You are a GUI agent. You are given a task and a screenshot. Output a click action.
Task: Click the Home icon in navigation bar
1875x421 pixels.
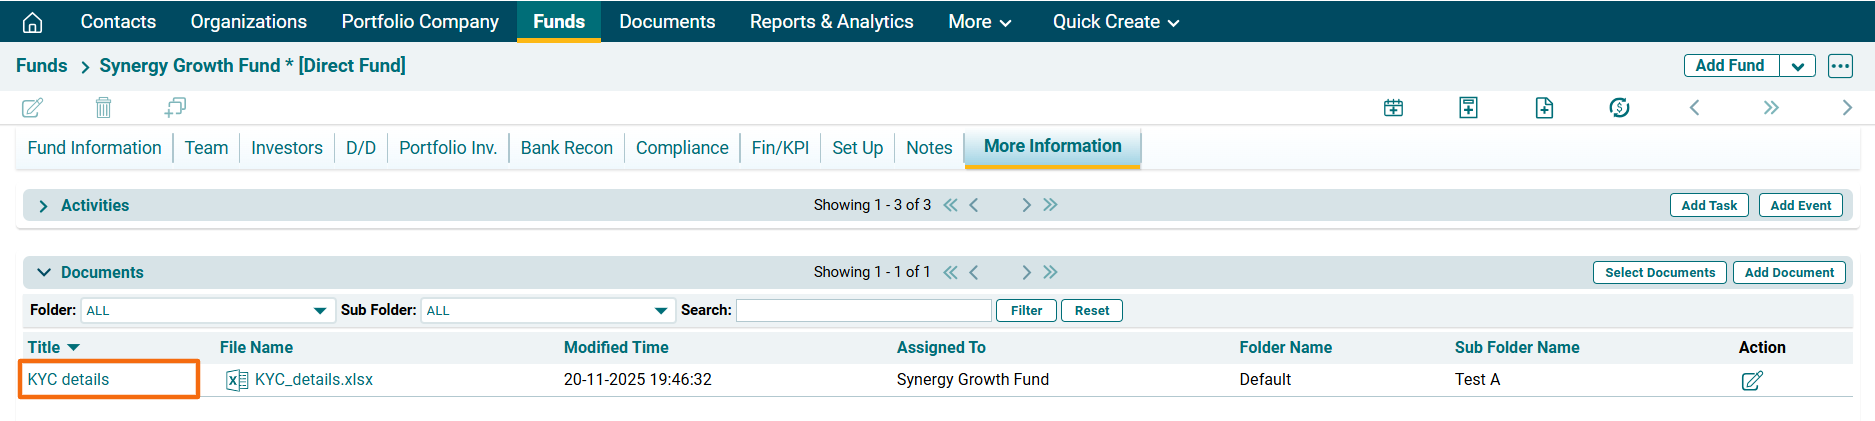coord(32,22)
